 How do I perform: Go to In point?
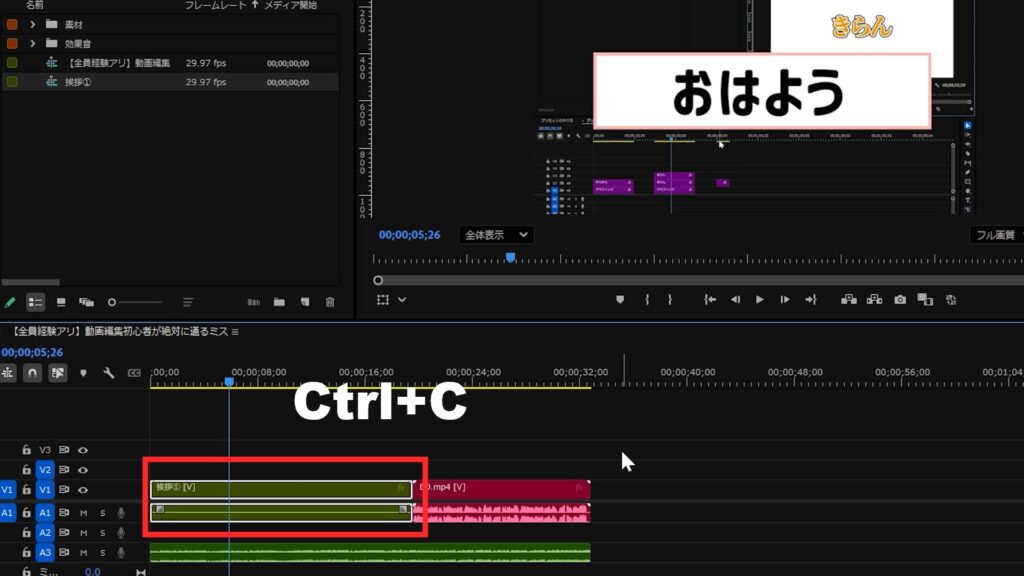[x=710, y=300]
